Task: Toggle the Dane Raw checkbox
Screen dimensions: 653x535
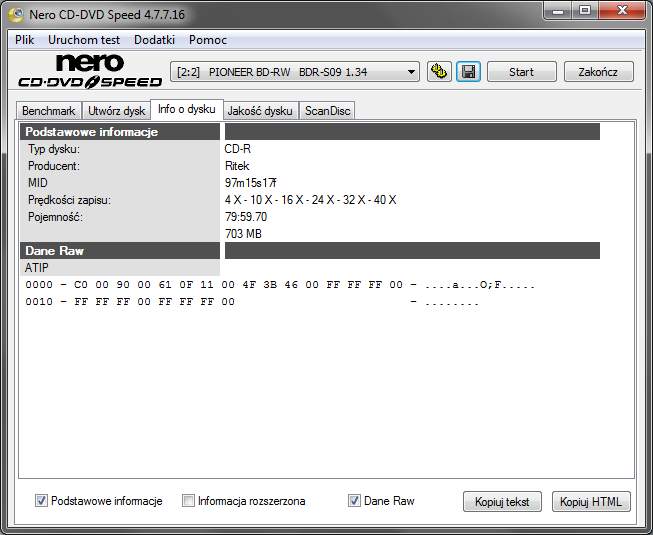Action: (354, 500)
